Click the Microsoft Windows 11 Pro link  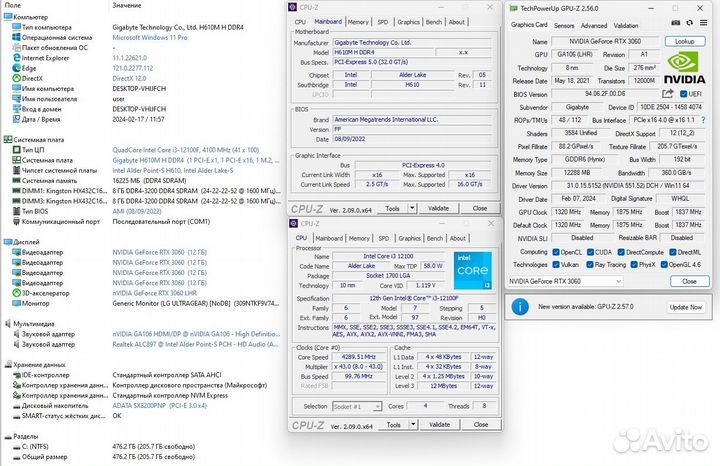tap(150, 38)
